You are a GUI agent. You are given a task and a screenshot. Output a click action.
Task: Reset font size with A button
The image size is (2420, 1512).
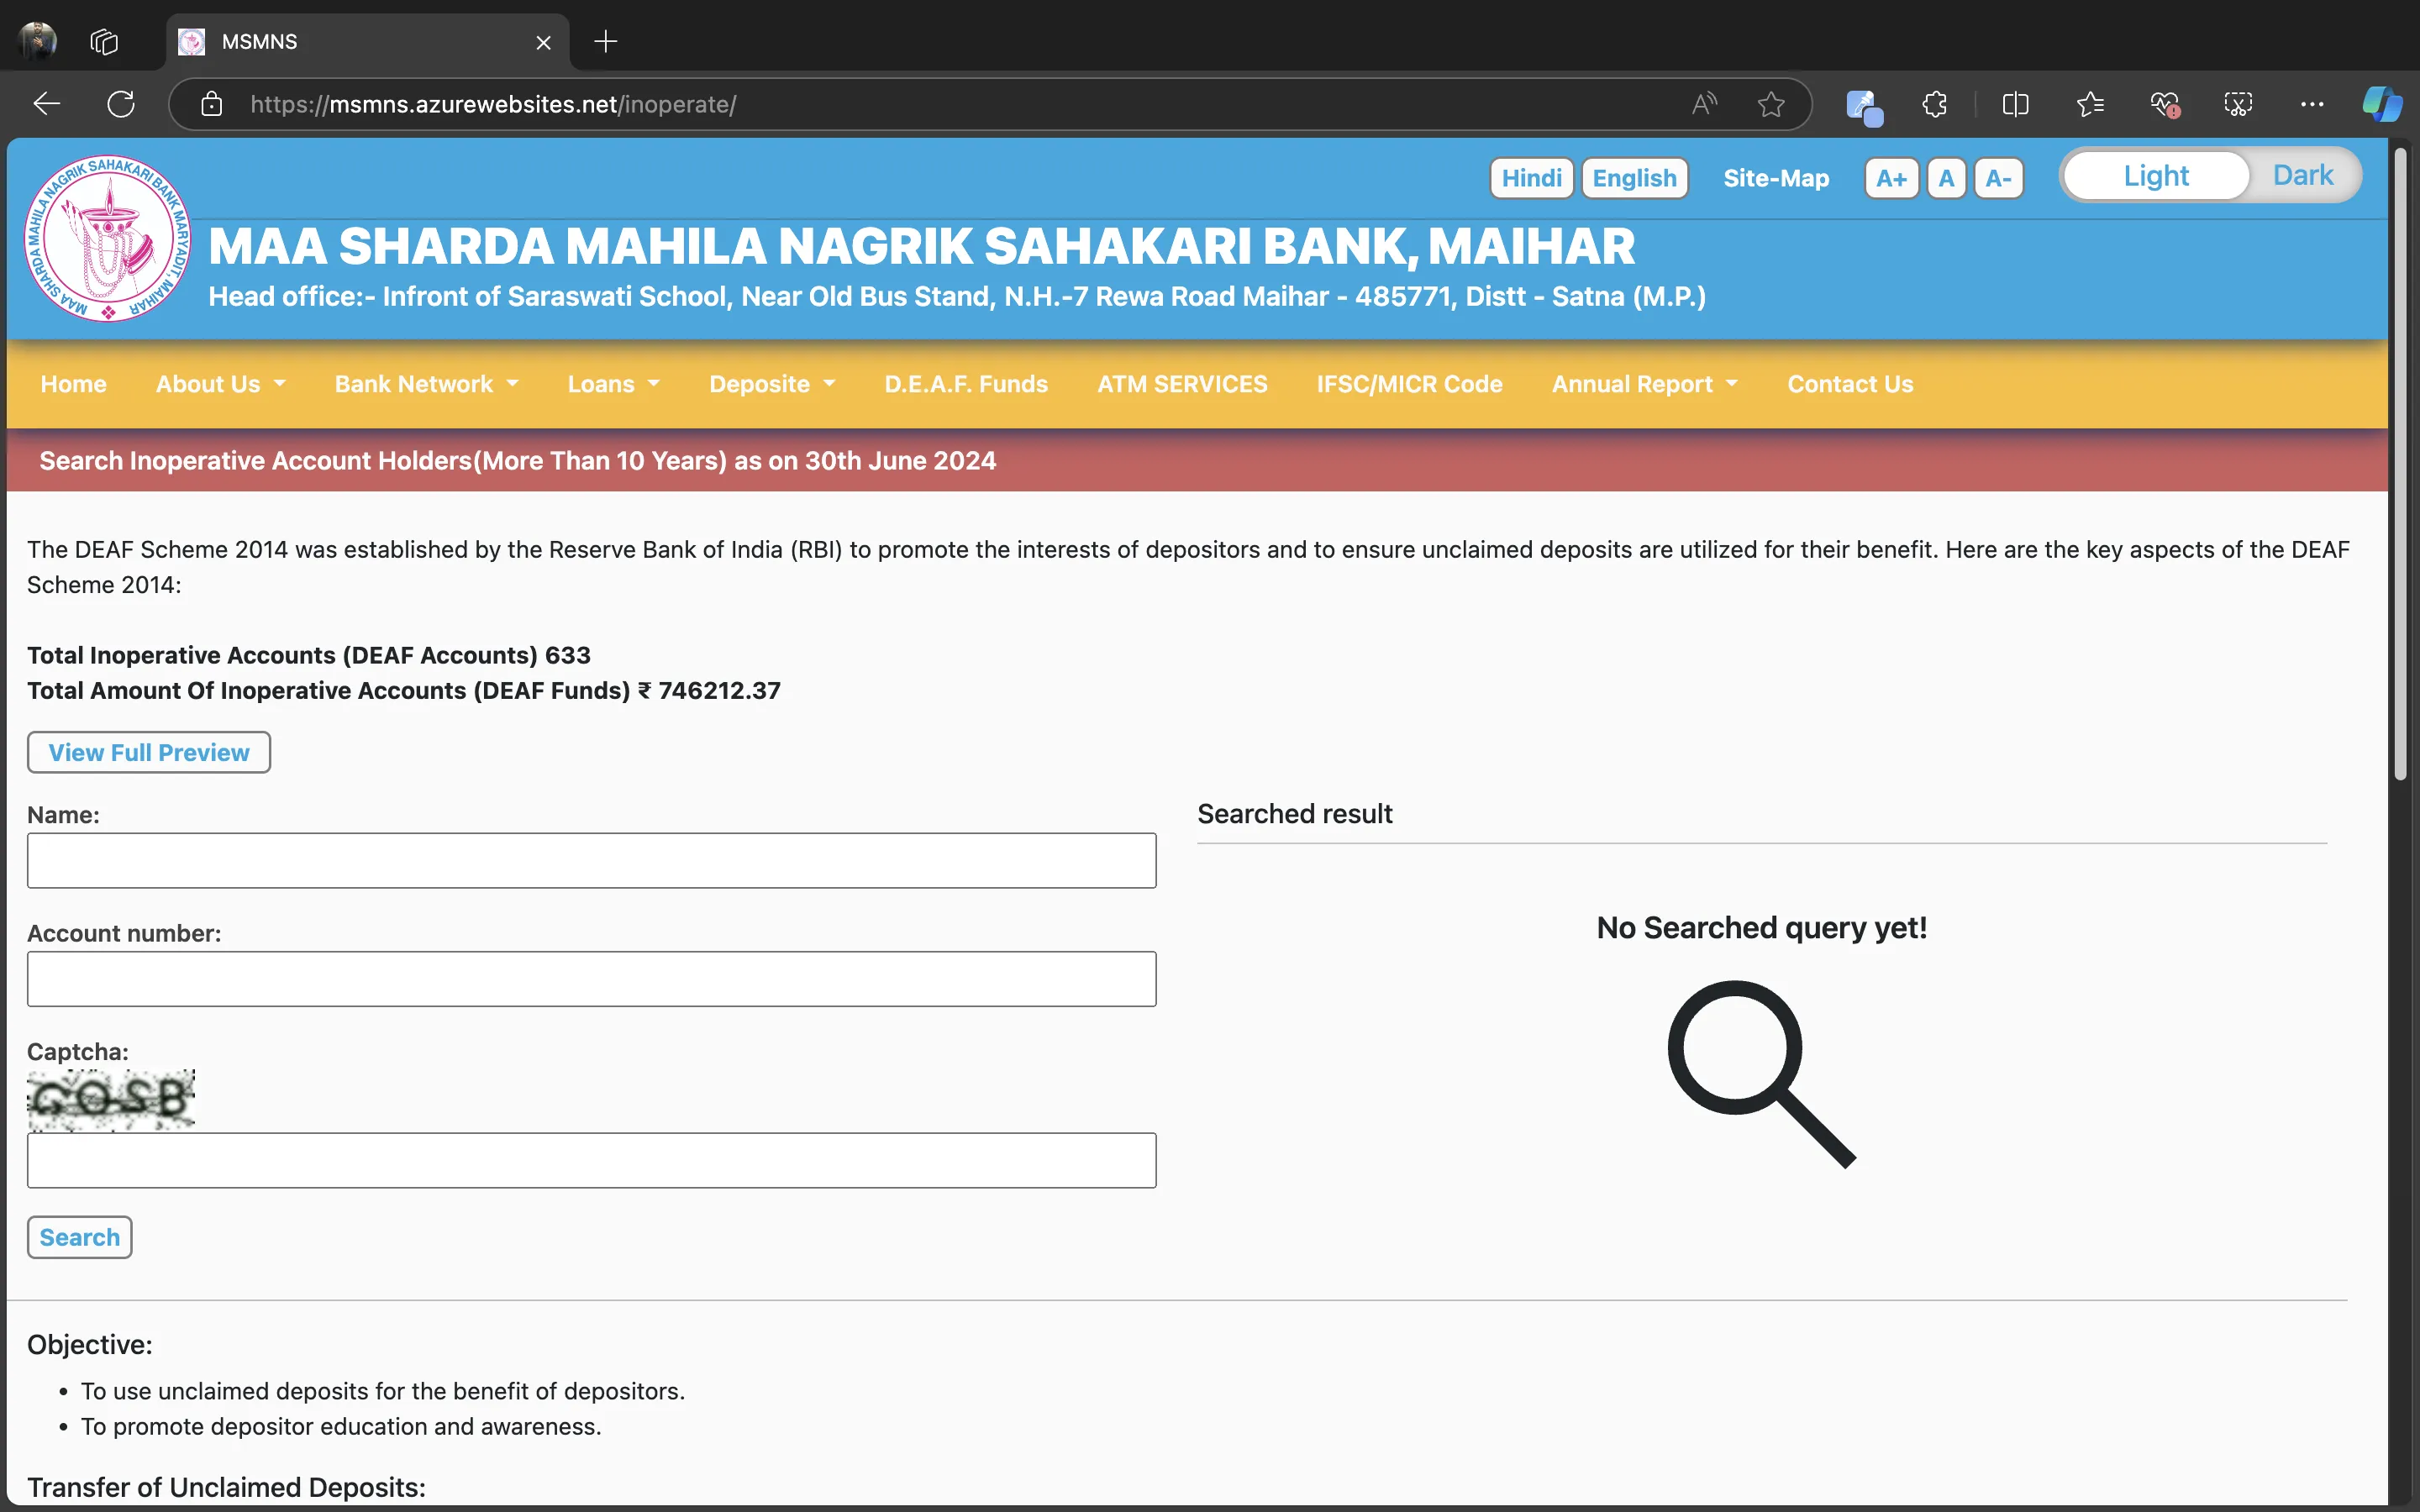(1946, 178)
